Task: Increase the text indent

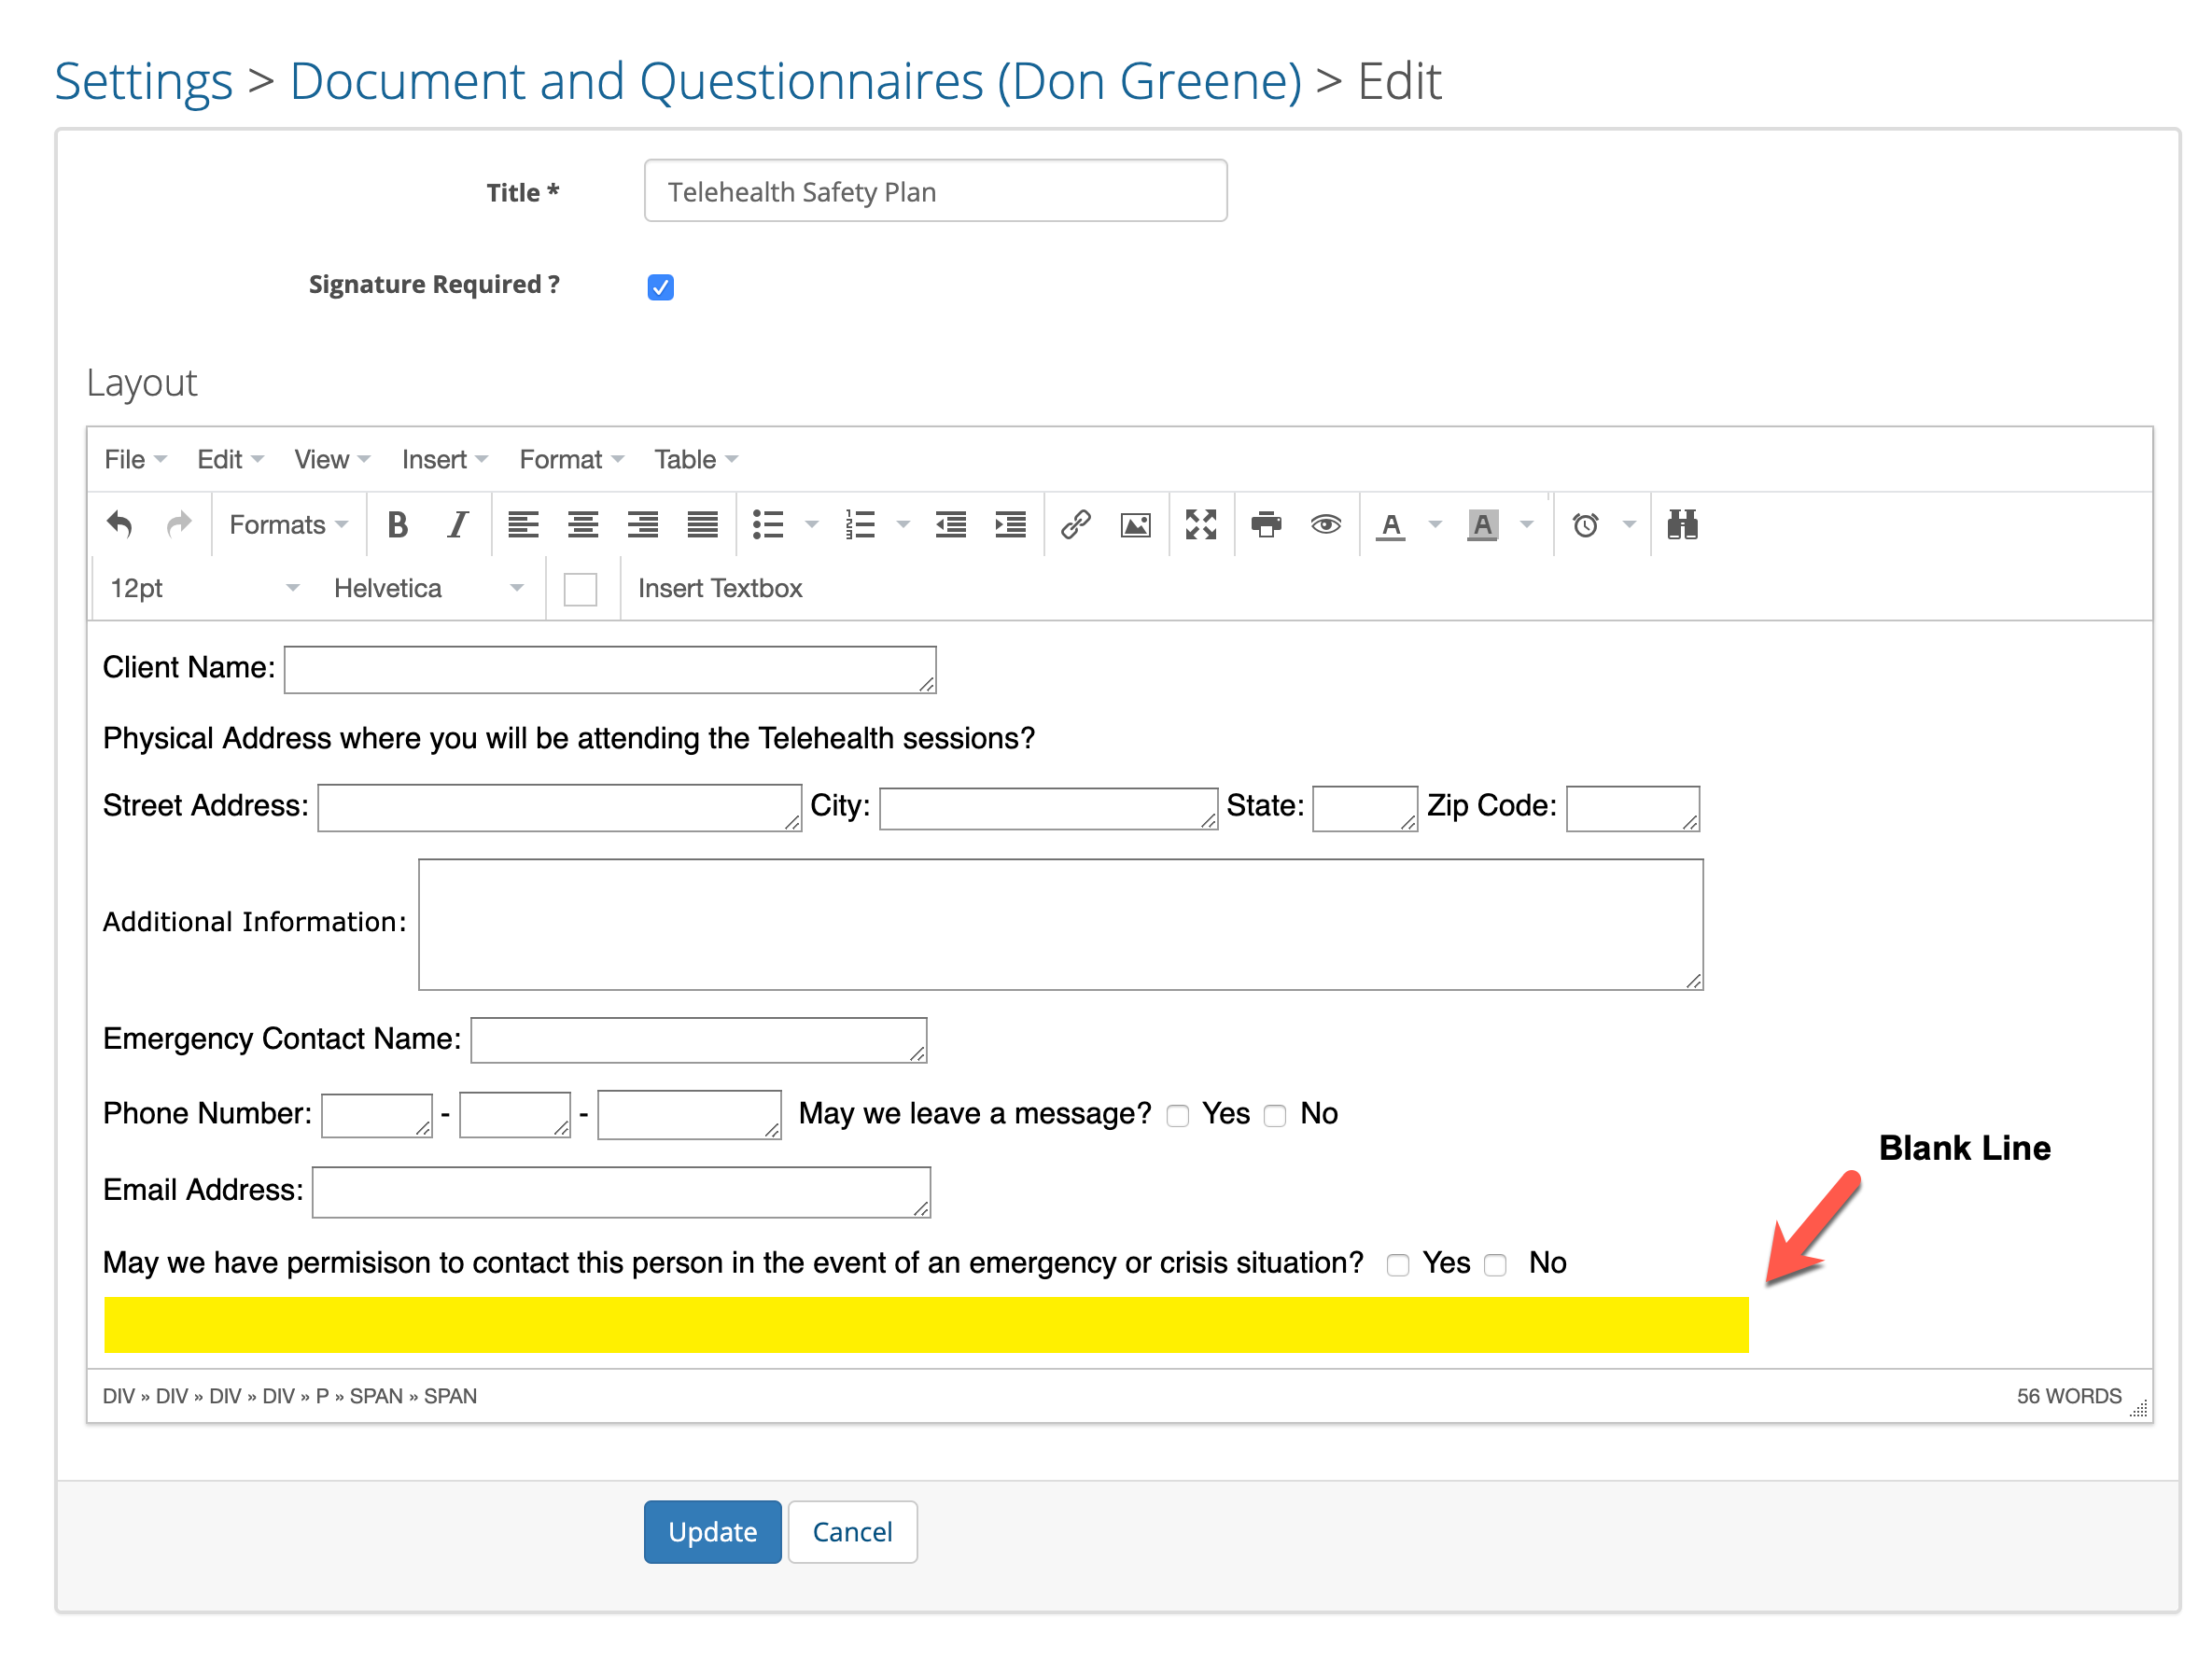Action: point(1010,524)
